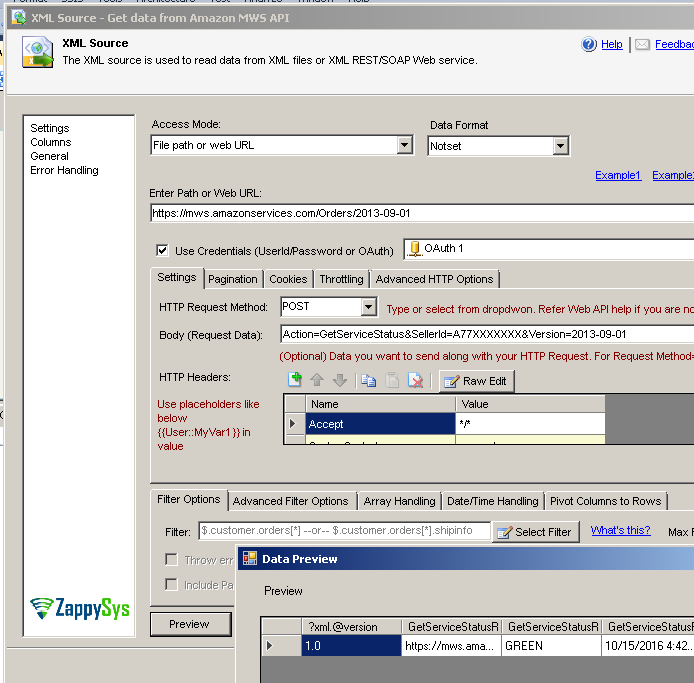
Task: Click the https://mws.ama... cell in Data Preview
Action: (451, 646)
